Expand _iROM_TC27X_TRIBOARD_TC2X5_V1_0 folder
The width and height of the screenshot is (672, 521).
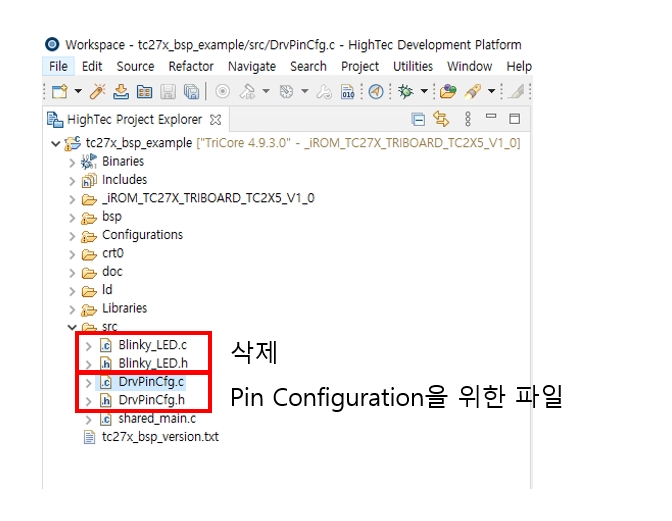click(x=72, y=199)
